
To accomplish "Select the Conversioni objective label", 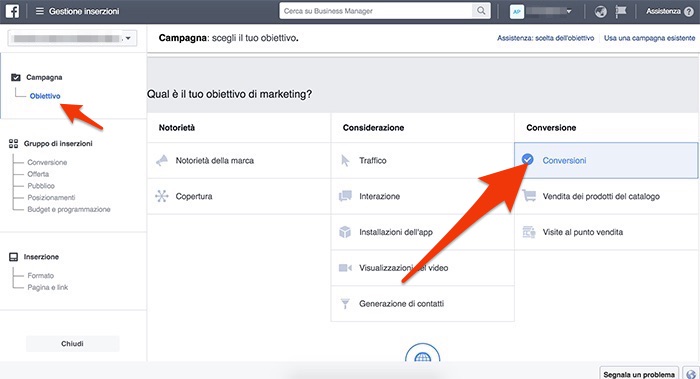I will pyautogui.click(x=564, y=160).
